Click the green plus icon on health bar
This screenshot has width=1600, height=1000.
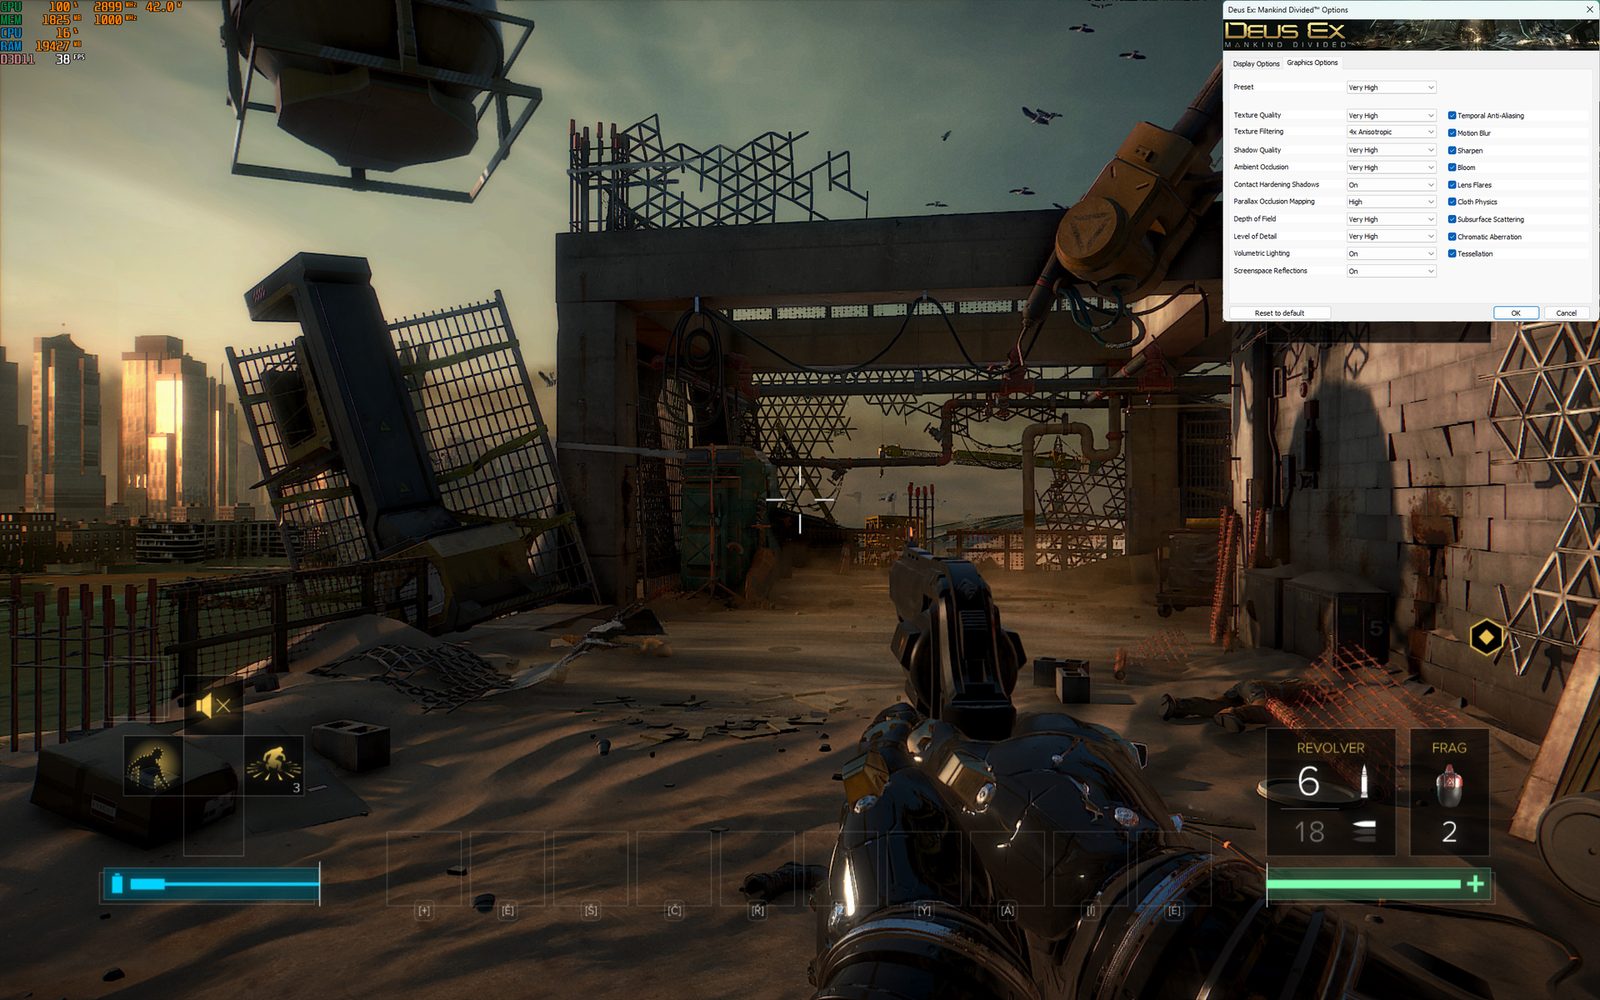click(1475, 884)
